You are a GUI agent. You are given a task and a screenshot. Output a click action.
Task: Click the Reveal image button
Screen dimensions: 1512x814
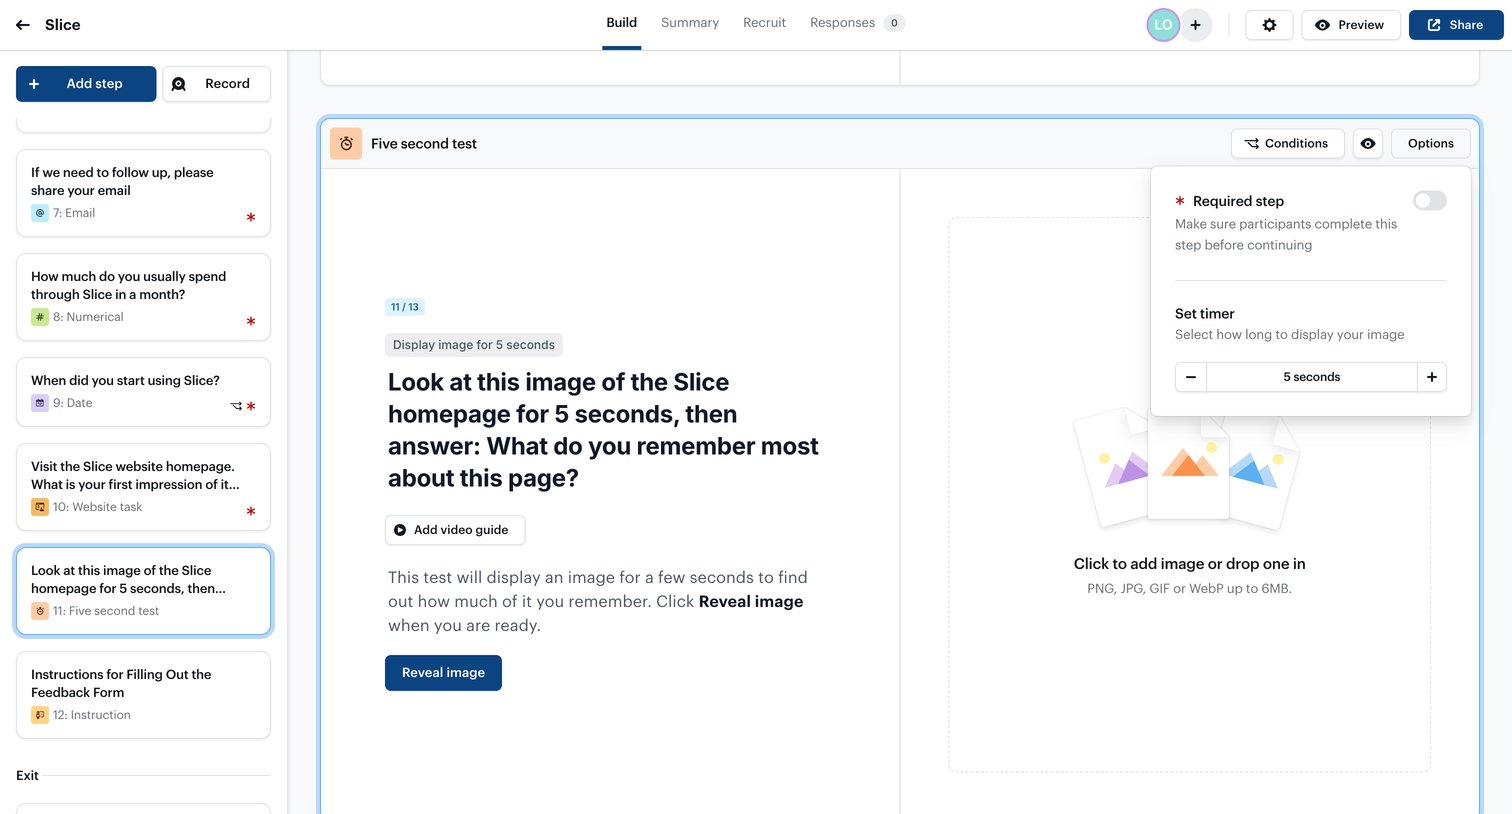[x=443, y=673]
